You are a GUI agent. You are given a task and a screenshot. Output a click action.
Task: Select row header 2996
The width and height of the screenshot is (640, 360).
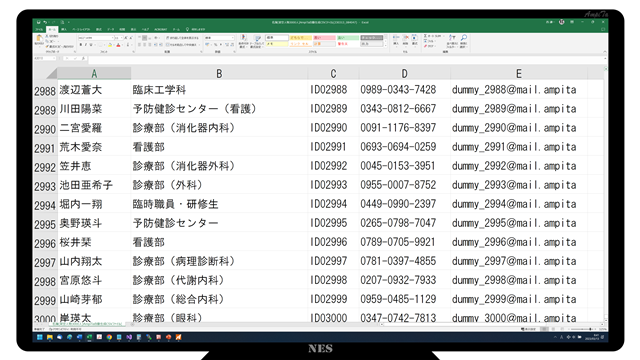pos(45,243)
